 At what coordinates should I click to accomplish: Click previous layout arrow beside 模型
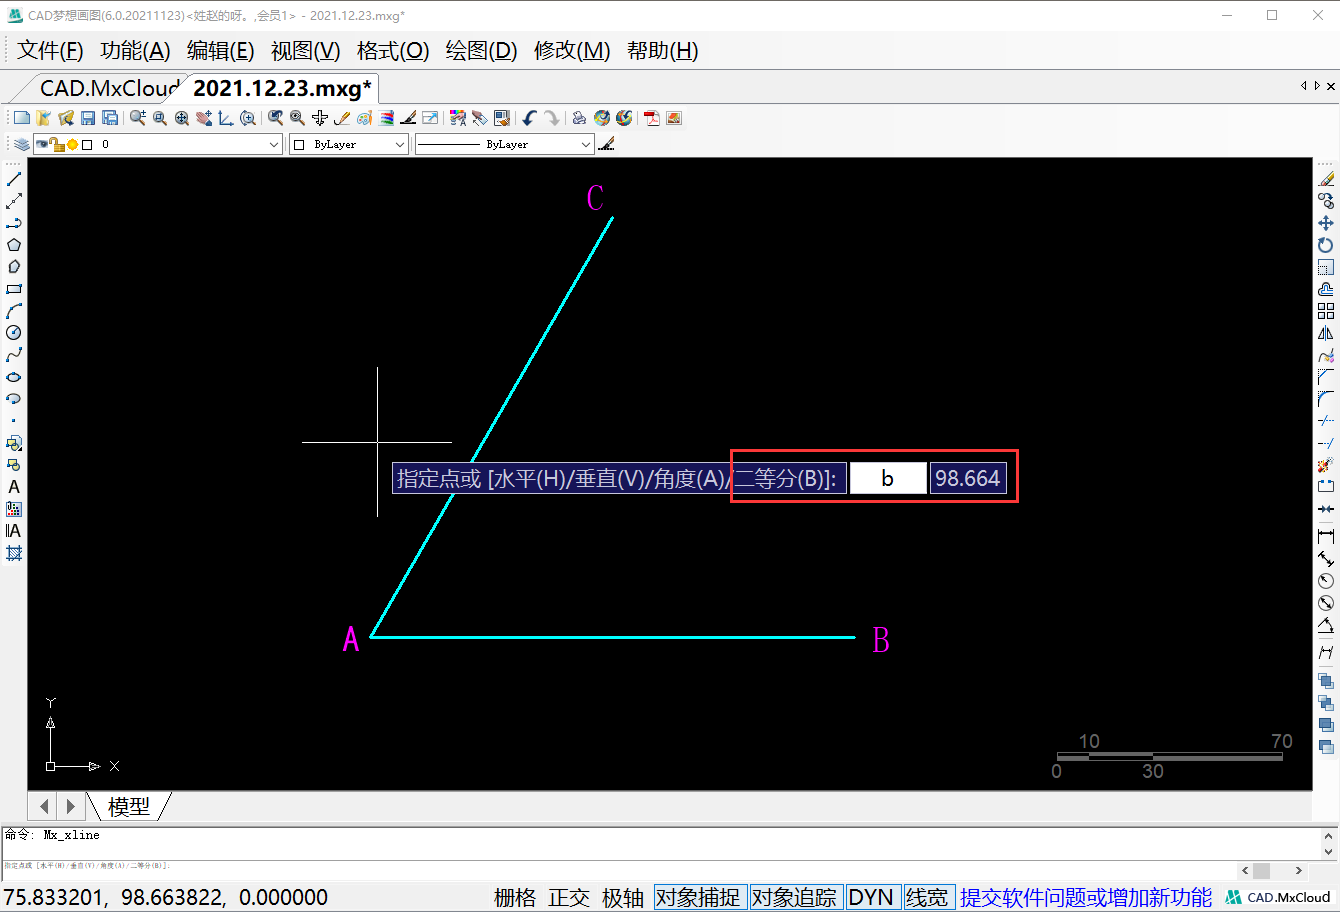pos(44,806)
